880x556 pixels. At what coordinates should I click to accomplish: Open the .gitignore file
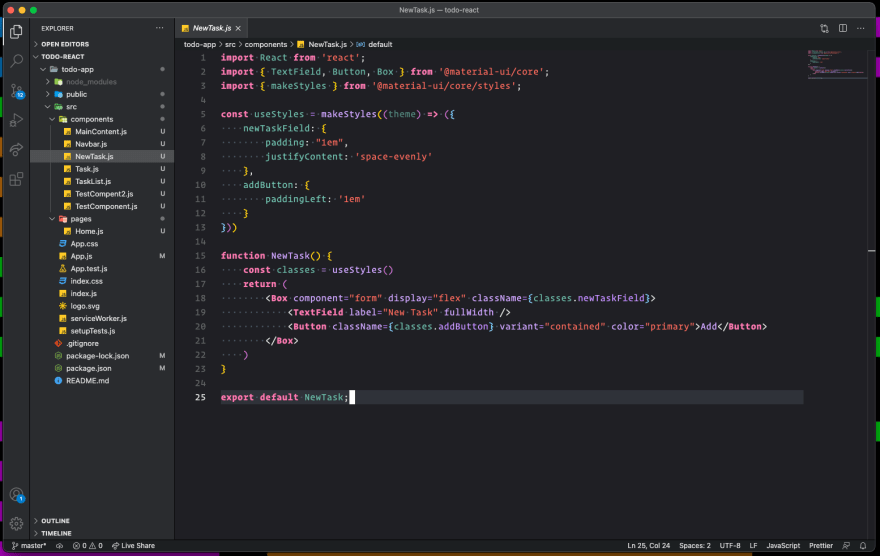point(102,343)
